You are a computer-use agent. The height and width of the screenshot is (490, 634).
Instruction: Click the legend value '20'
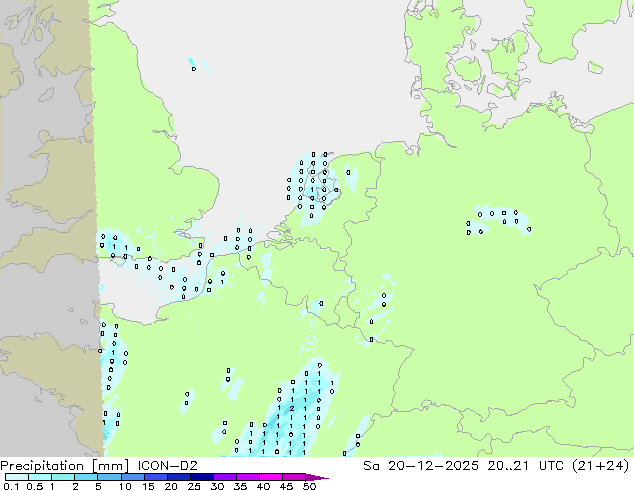point(171,486)
